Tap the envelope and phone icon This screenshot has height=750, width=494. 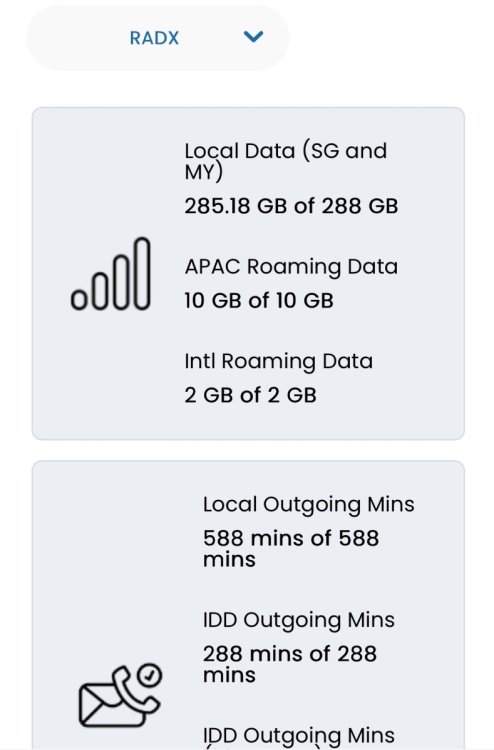tap(120, 696)
